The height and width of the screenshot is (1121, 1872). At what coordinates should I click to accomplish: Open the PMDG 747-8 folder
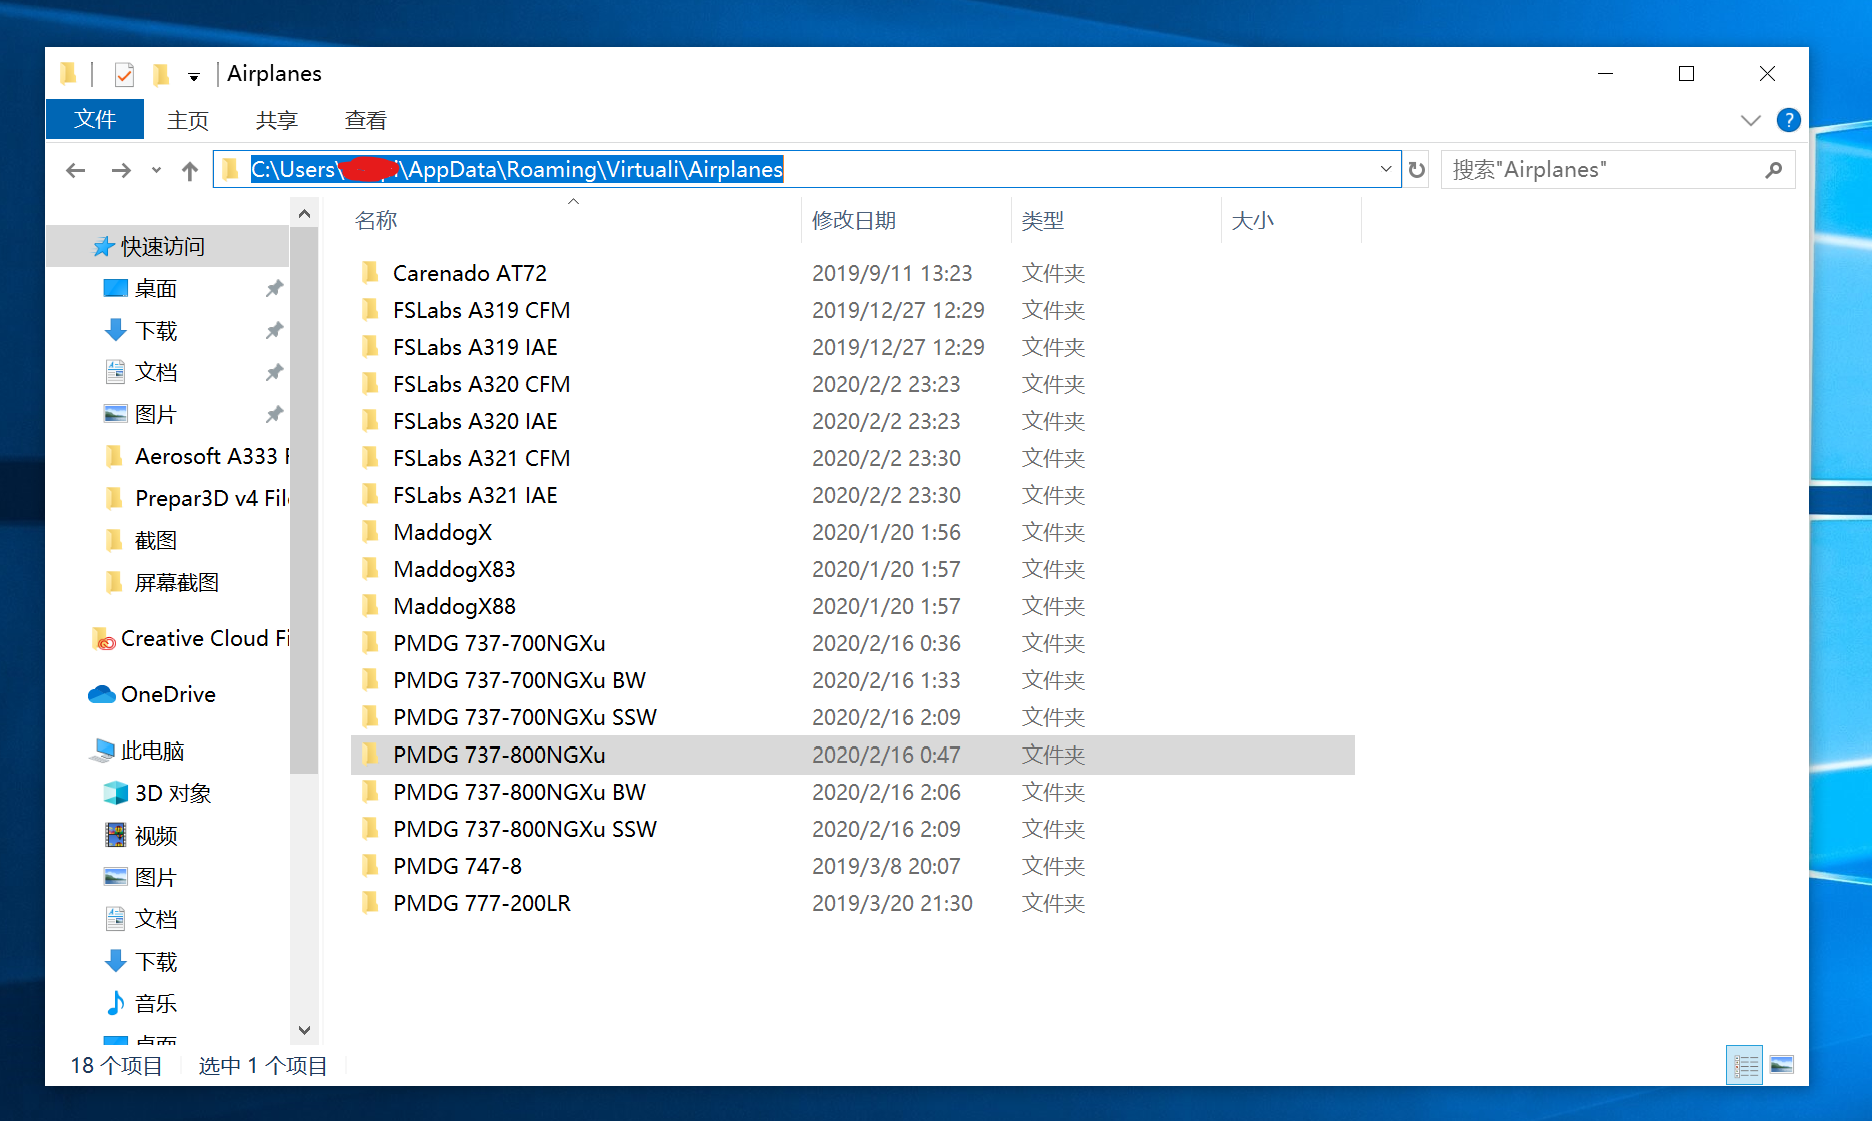457,865
